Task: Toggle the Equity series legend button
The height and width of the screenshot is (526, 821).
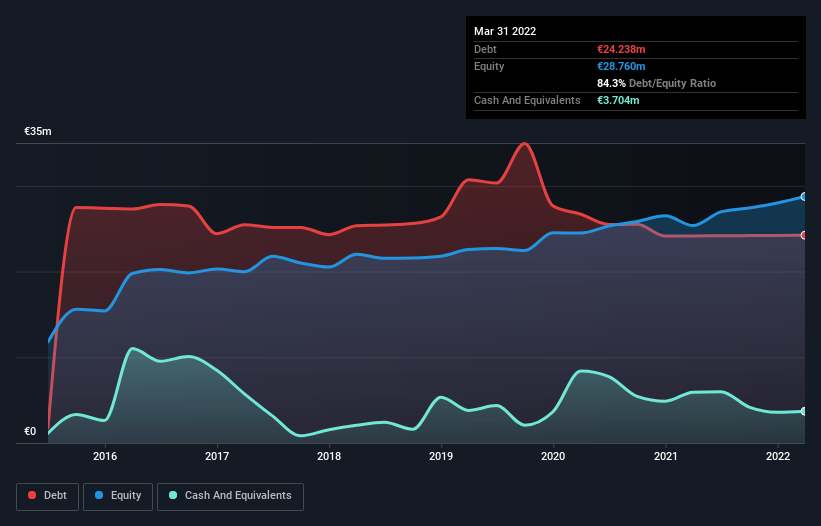Action: click(118, 496)
